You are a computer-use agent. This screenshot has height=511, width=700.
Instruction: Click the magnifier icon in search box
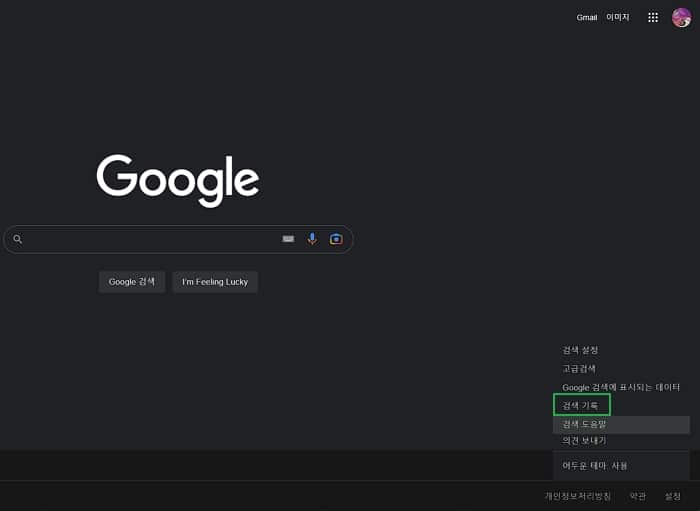17,239
